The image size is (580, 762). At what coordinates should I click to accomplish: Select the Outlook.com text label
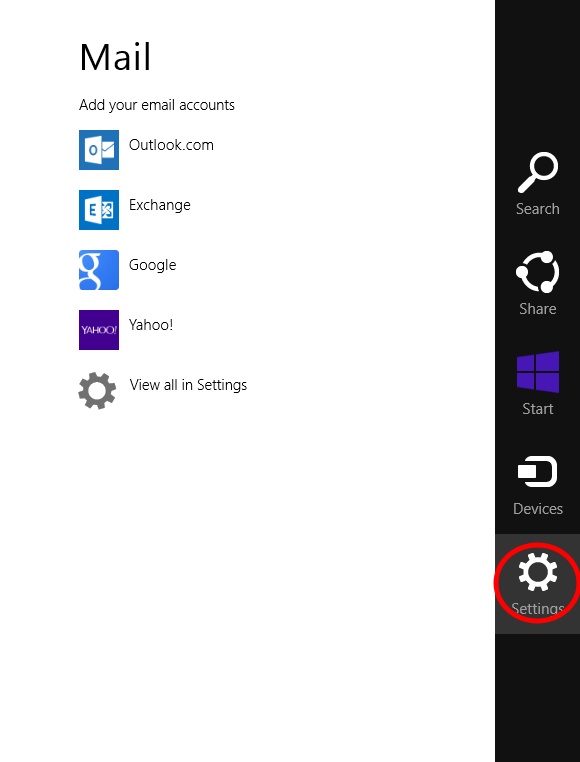tap(171, 145)
